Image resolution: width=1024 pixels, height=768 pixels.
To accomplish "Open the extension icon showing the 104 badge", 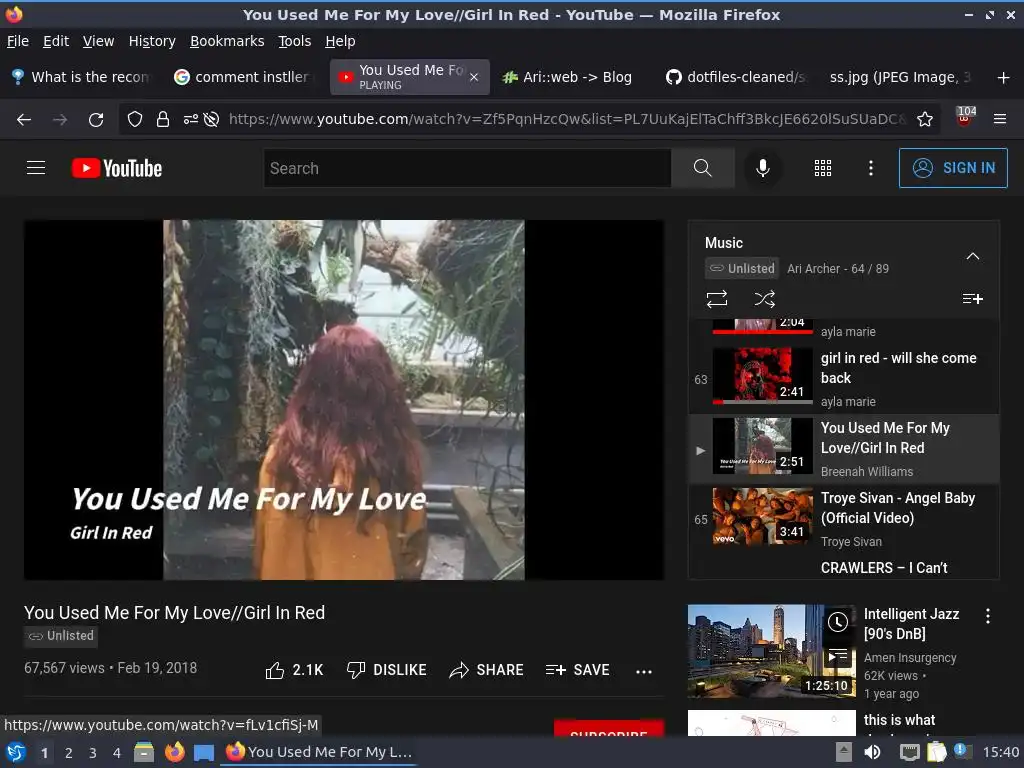I will [965, 117].
